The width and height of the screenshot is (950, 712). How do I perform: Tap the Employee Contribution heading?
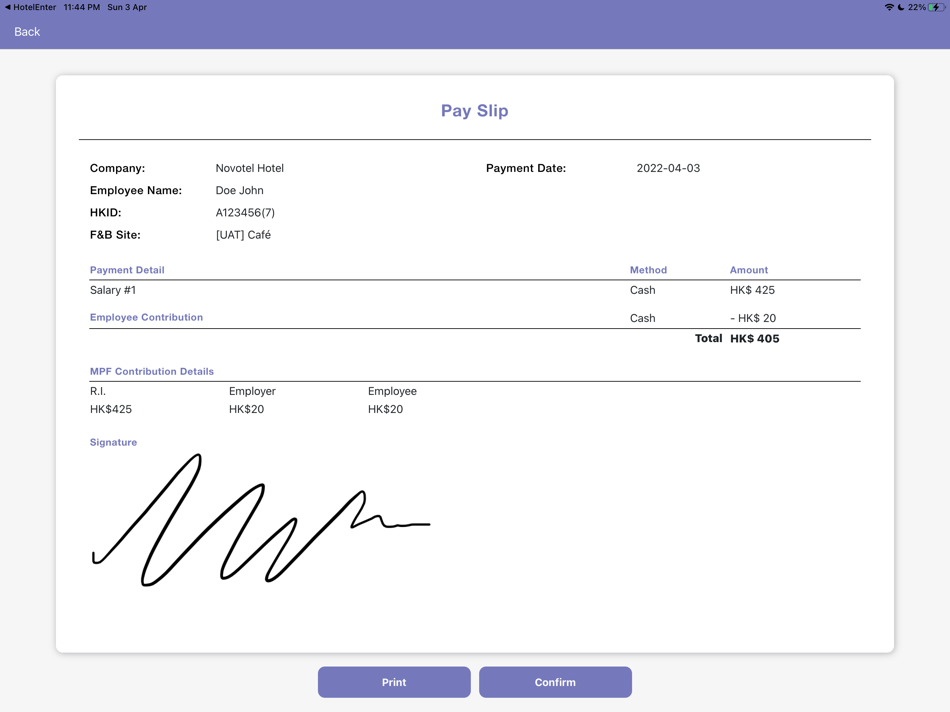coord(146,317)
